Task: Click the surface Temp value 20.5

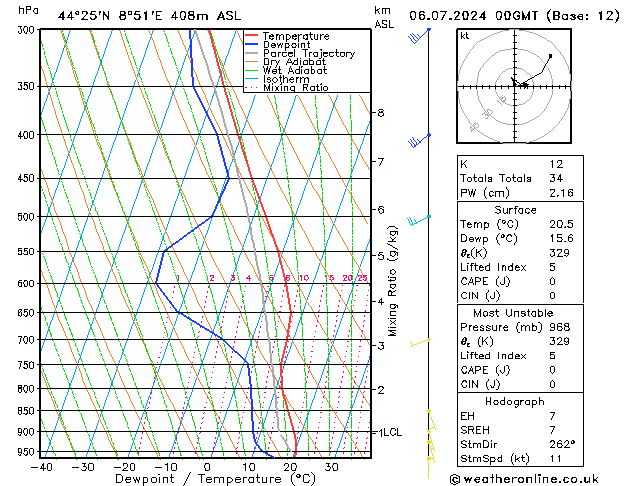Action: click(x=561, y=224)
